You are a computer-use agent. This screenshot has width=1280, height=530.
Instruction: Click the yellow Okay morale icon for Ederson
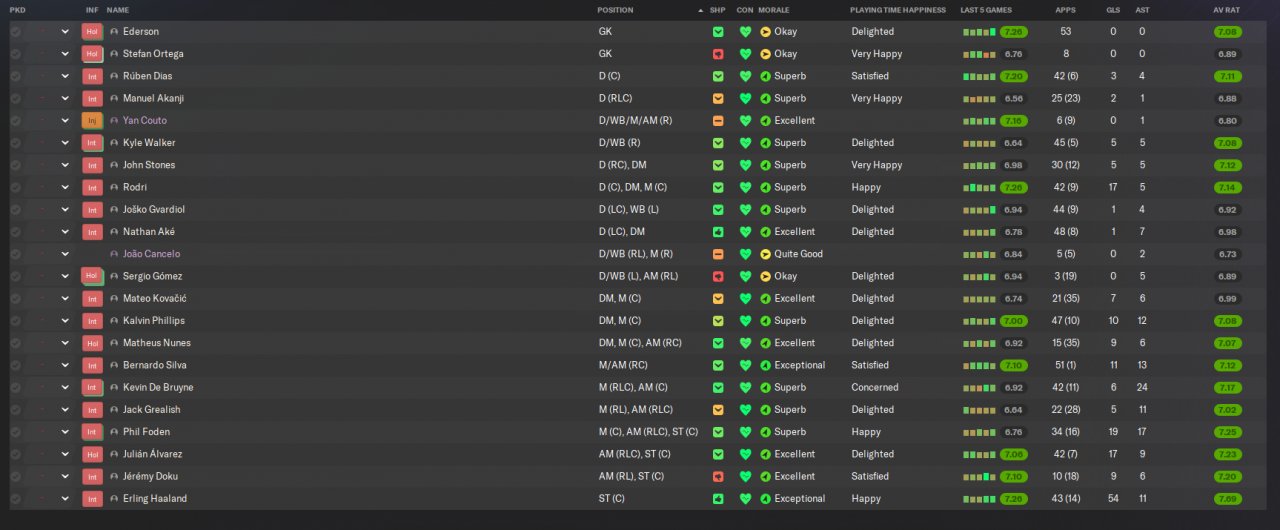point(766,32)
